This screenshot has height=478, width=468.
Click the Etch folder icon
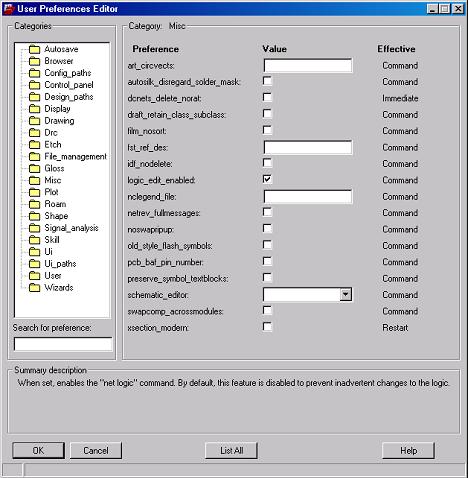[x=34, y=145]
